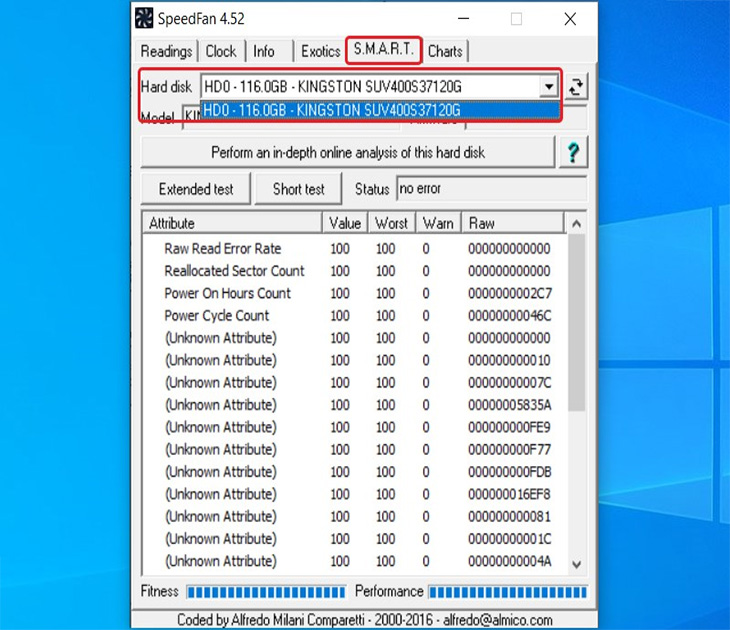The image size is (730, 630).
Task: Switch to the Readings tab
Action: [166, 51]
